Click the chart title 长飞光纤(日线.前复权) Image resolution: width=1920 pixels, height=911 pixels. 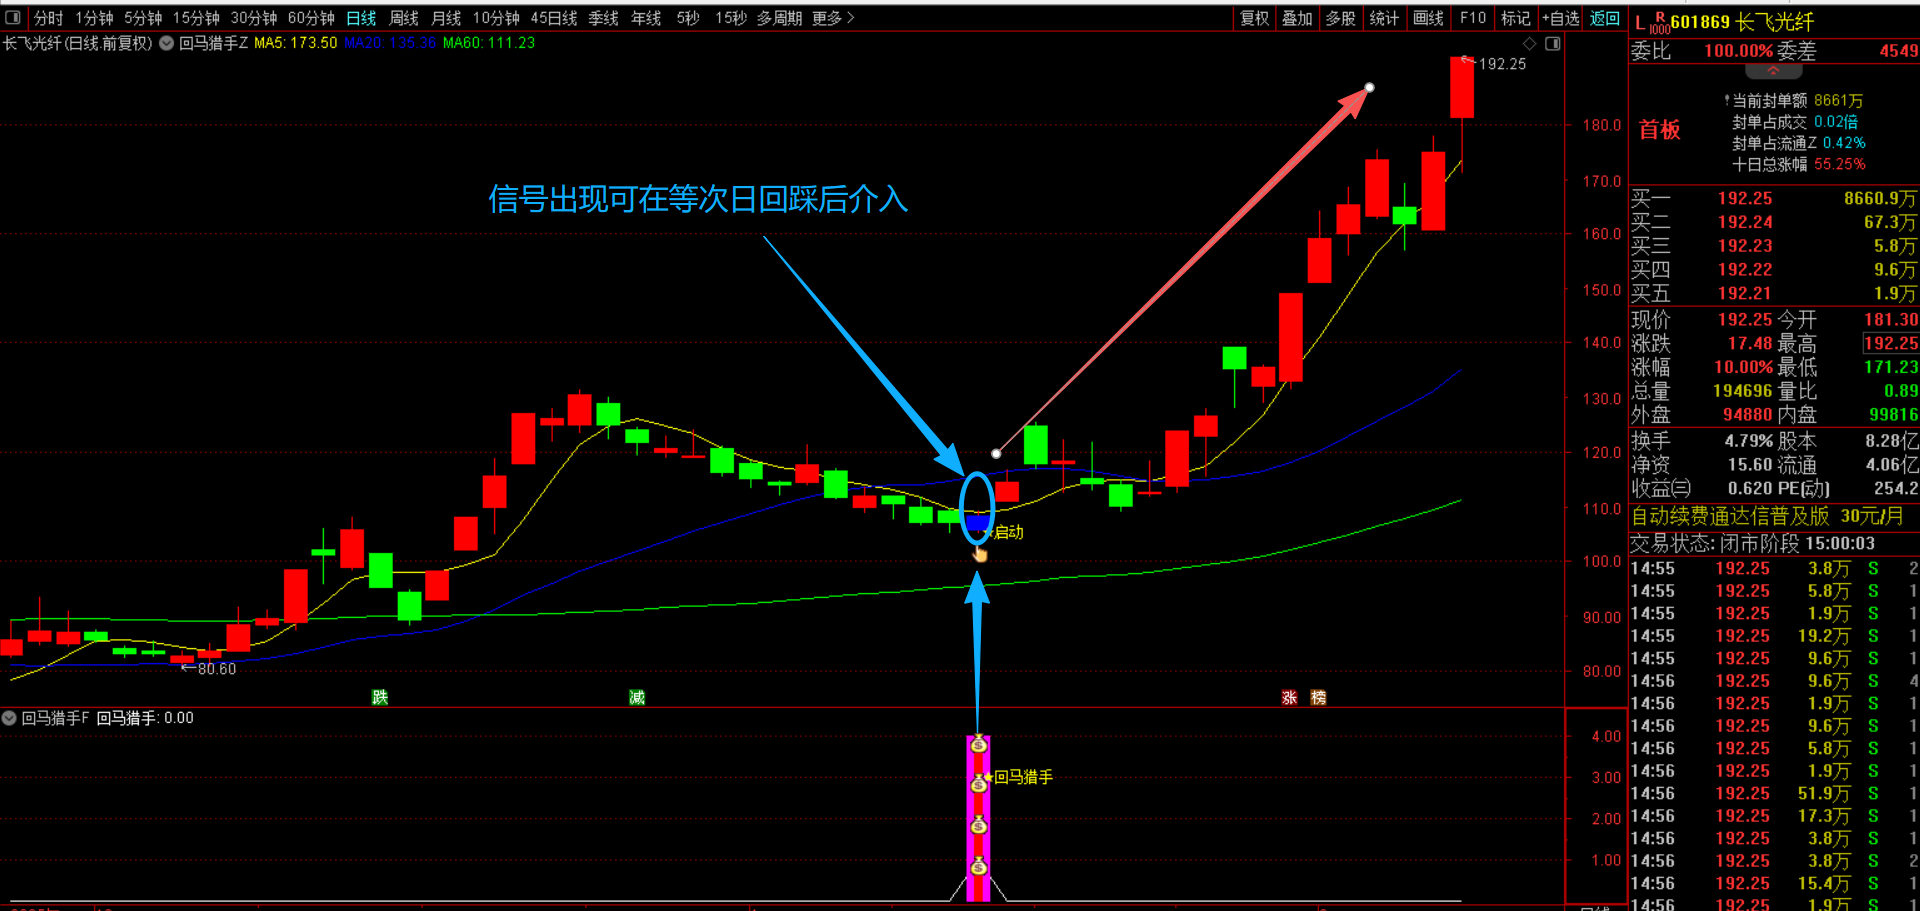(77, 43)
